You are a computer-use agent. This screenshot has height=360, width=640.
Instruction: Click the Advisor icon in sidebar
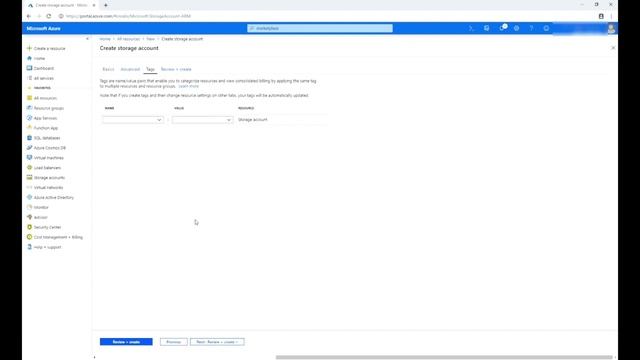coord(29,217)
